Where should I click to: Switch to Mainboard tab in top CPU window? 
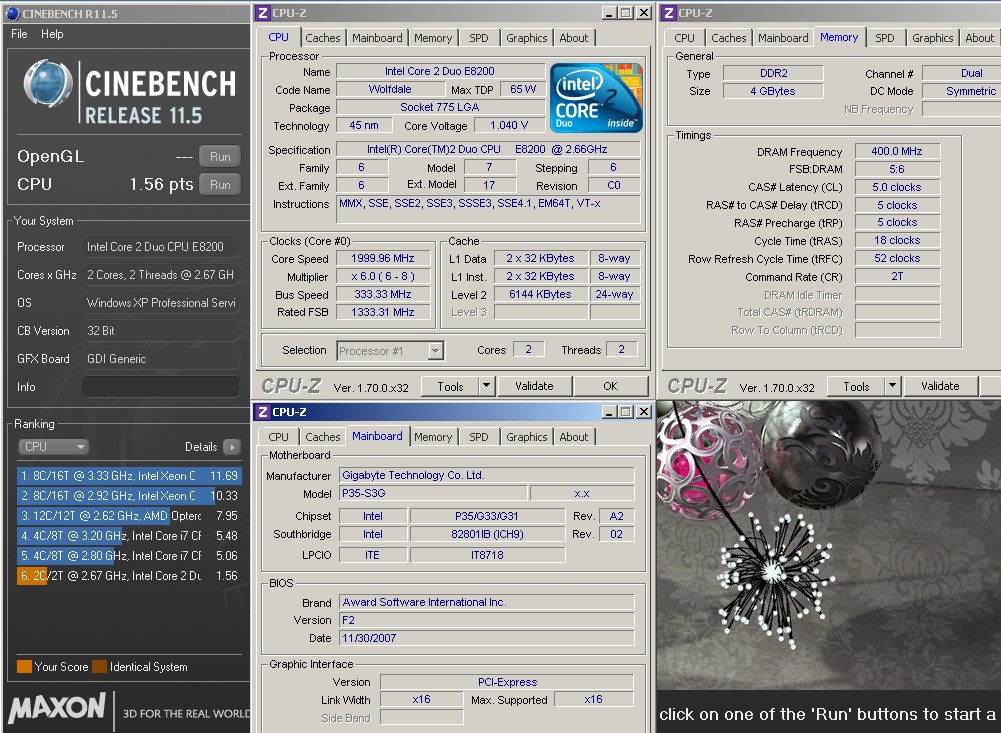pyautogui.click(x=377, y=38)
